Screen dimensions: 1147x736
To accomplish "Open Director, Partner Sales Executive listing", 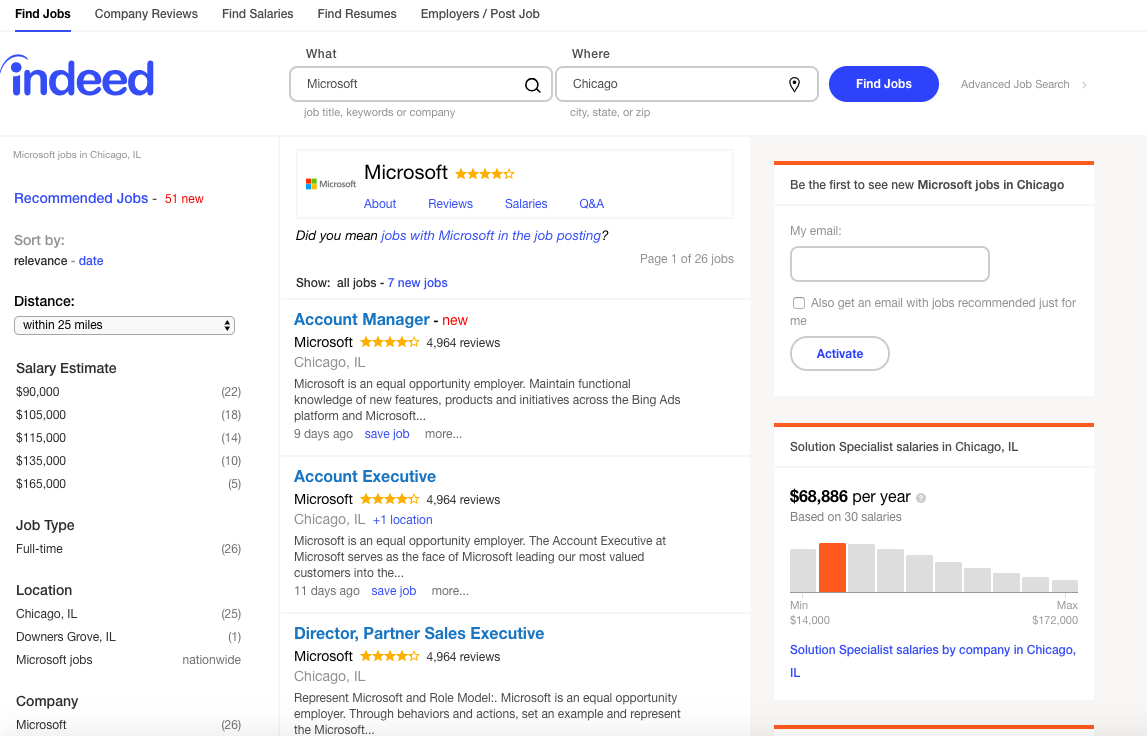I will [x=419, y=634].
